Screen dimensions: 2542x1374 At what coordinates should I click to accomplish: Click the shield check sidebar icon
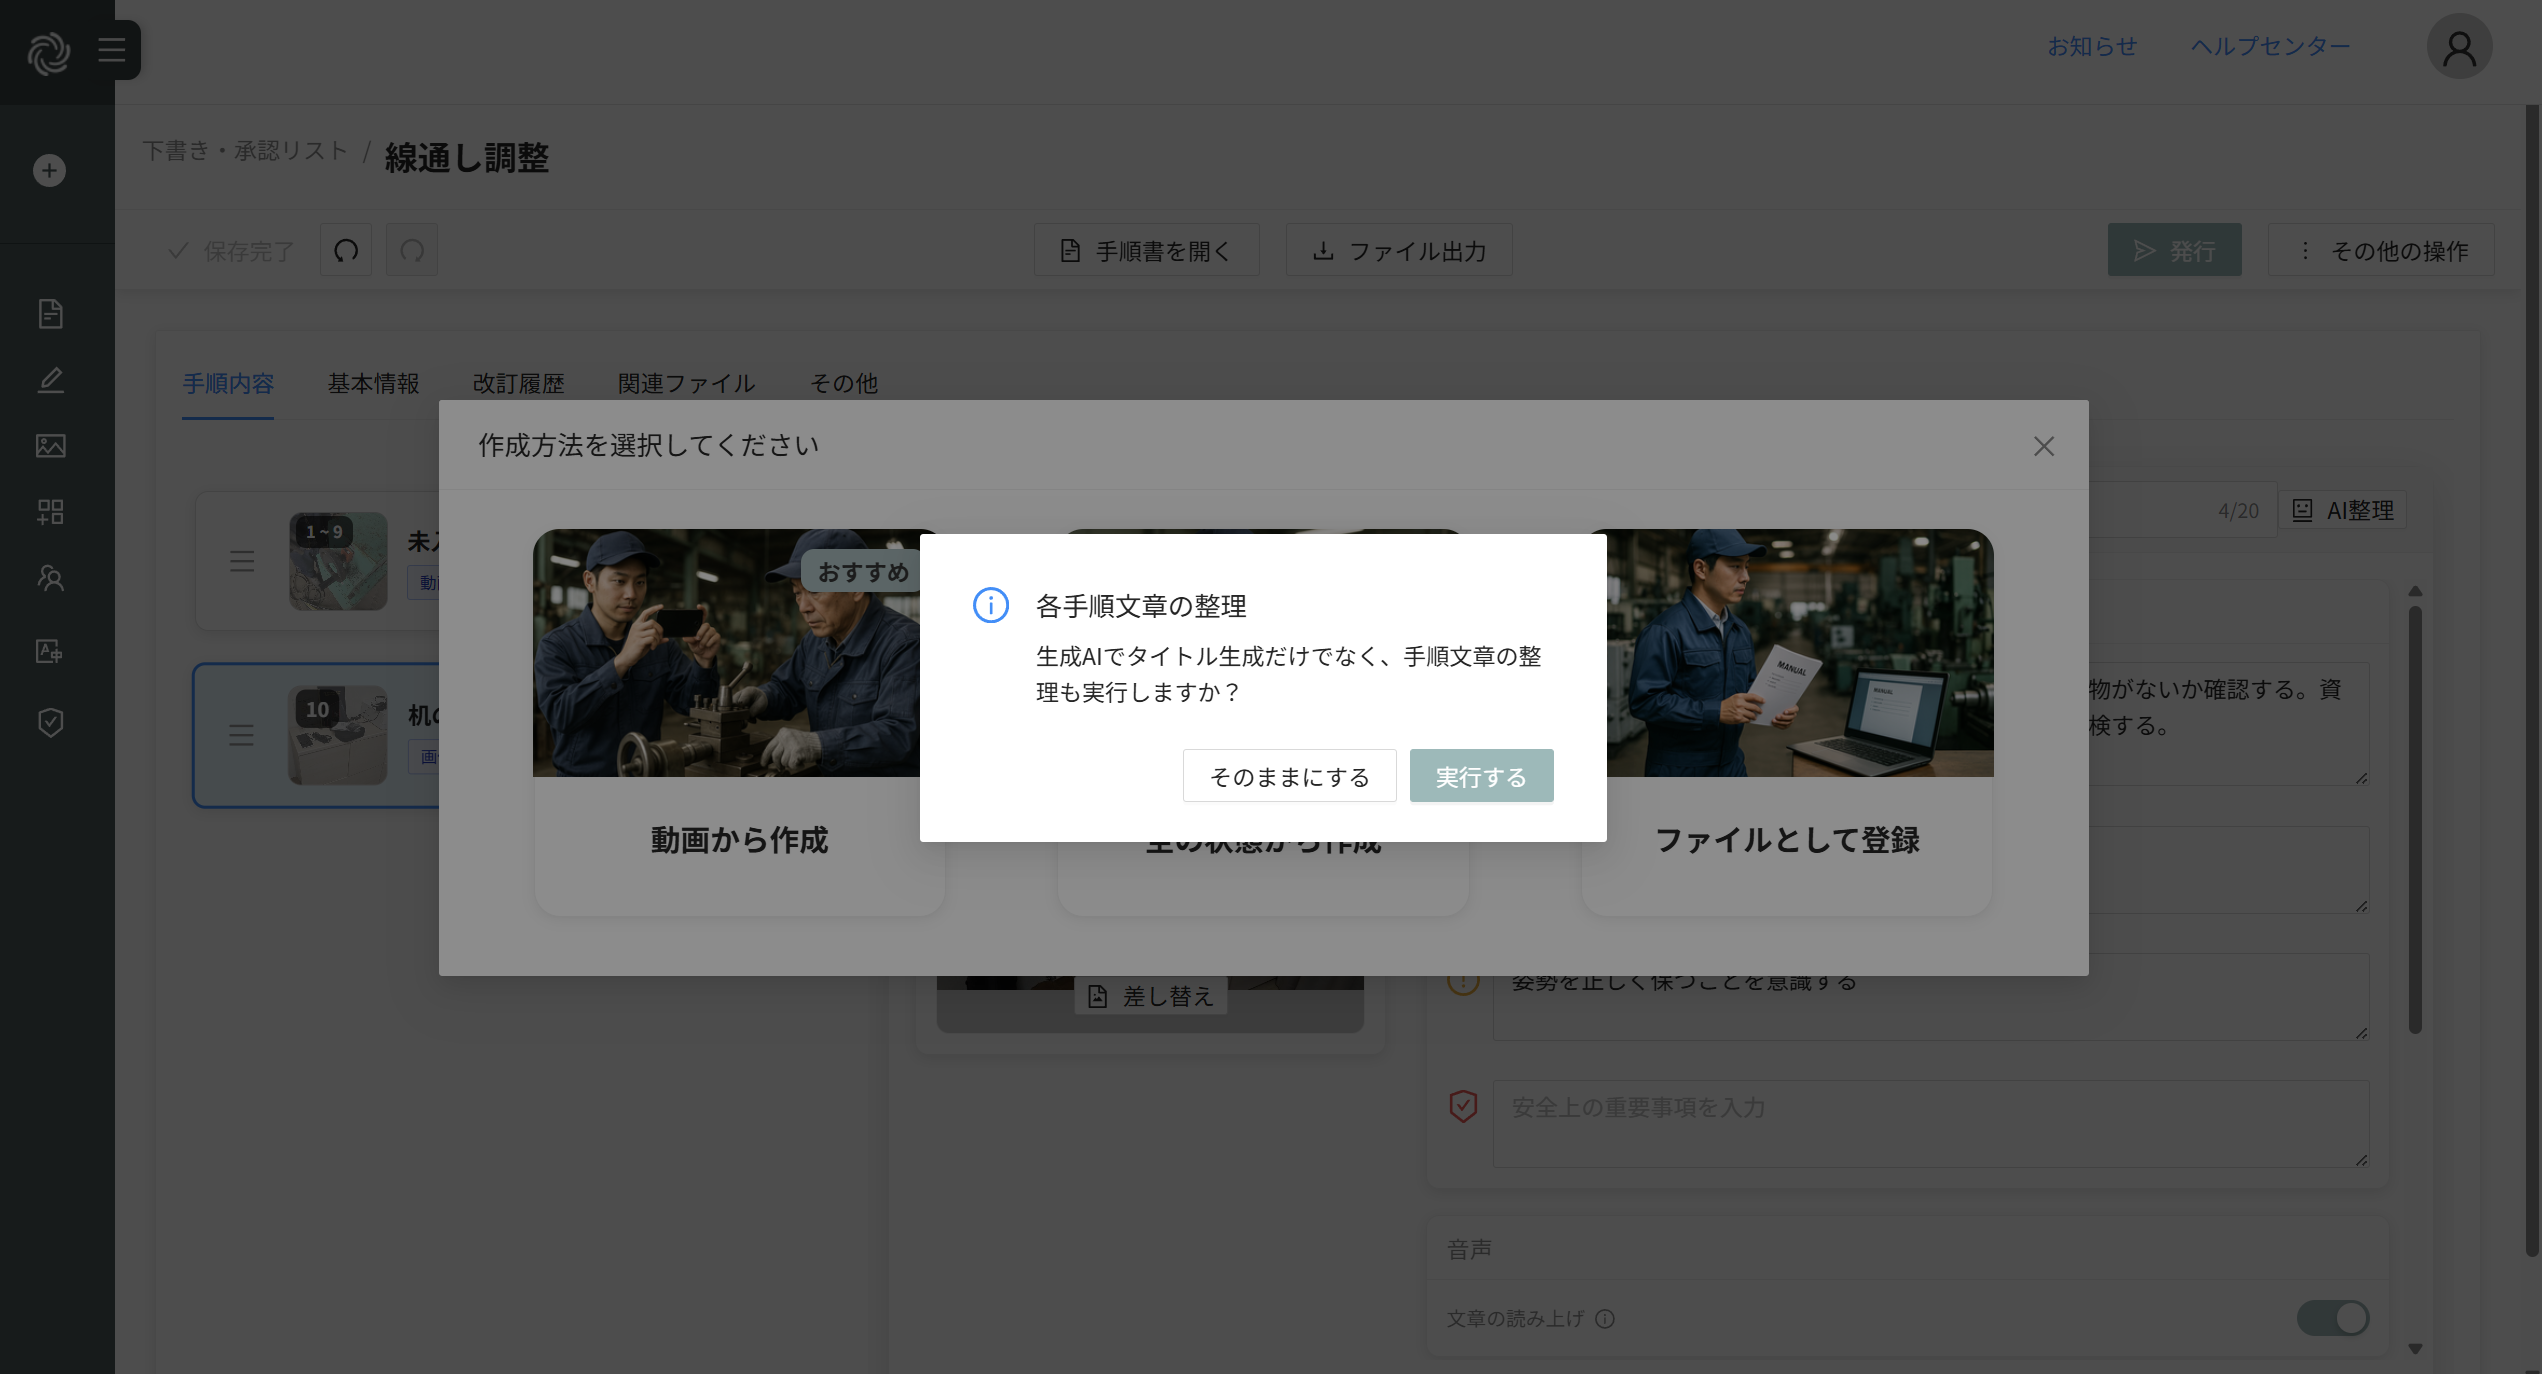tap(50, 722)
